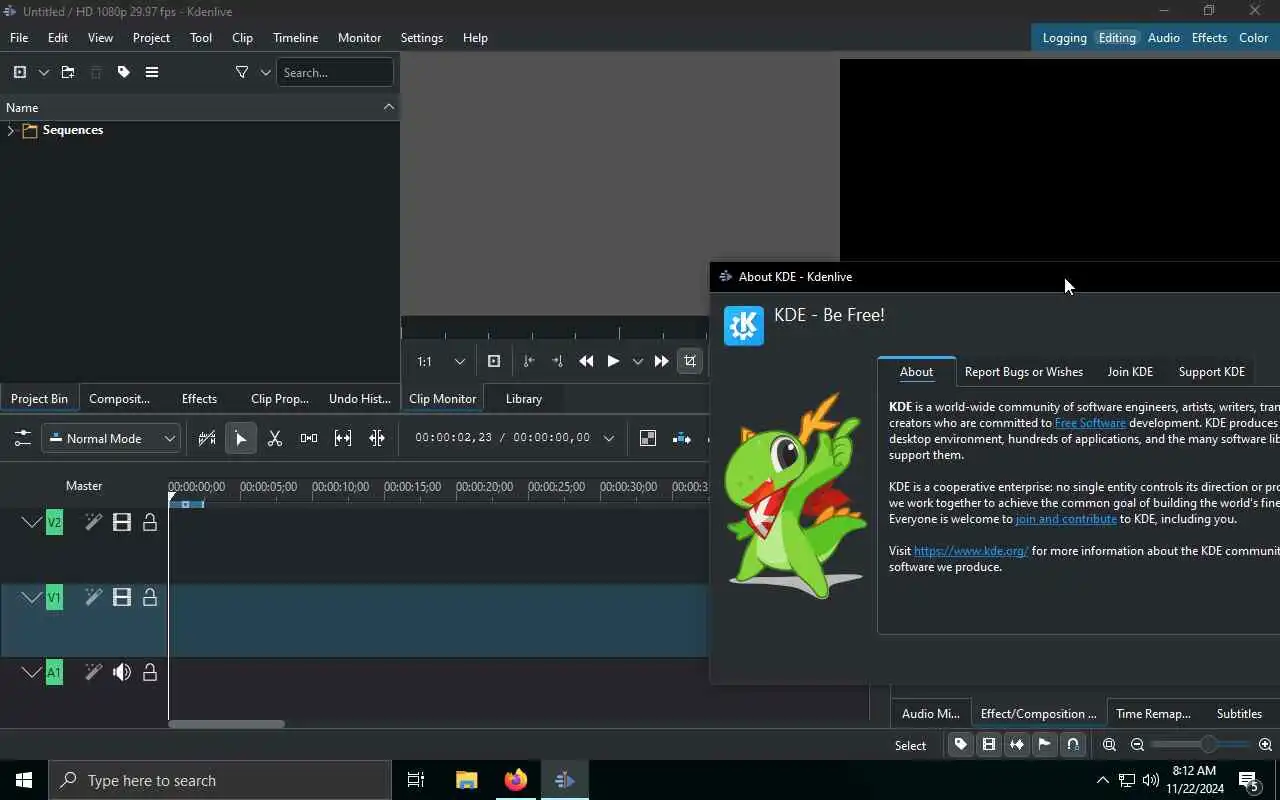Viewport: 1280px width, 800px height.
Task: Toggle the crop edit mode icon in clip monitor
Action: tap(690, 361)
